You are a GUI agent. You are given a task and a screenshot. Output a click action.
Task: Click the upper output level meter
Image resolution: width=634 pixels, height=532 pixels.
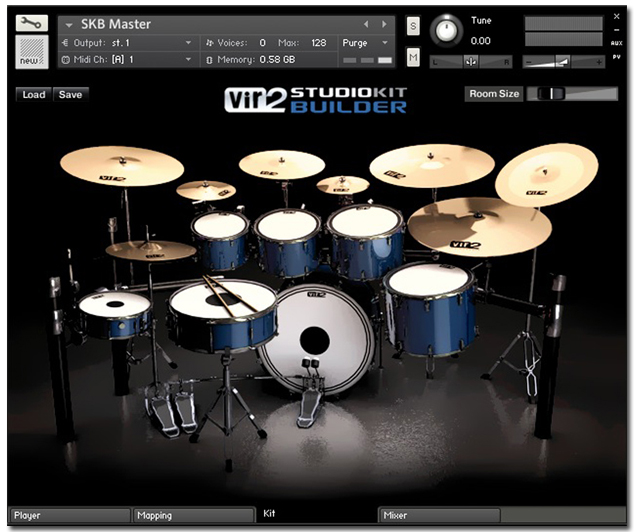[x=564, y=23]
